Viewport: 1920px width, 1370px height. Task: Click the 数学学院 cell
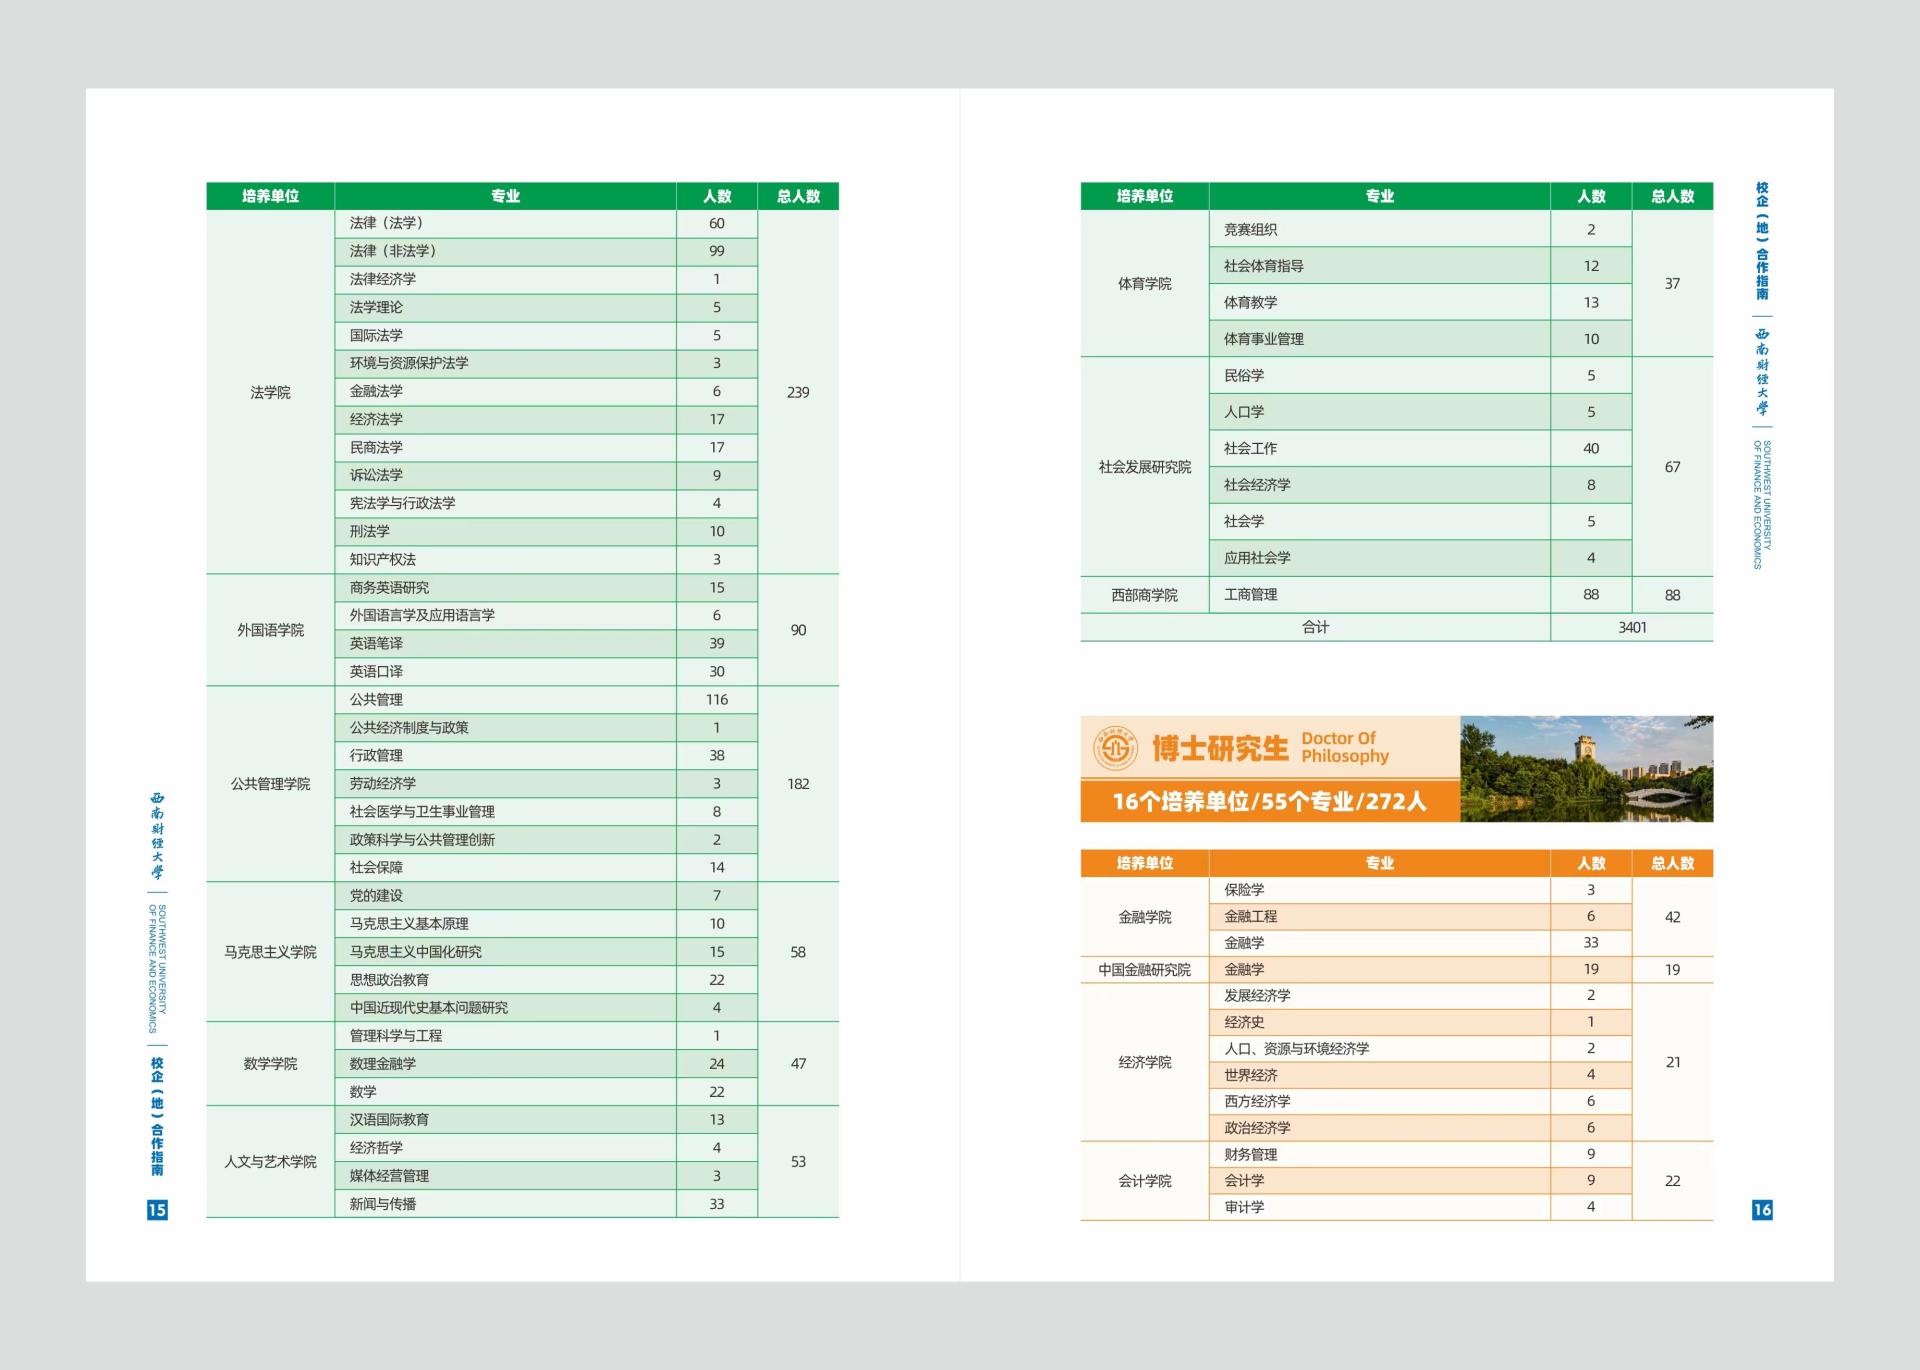point(270,1064)
